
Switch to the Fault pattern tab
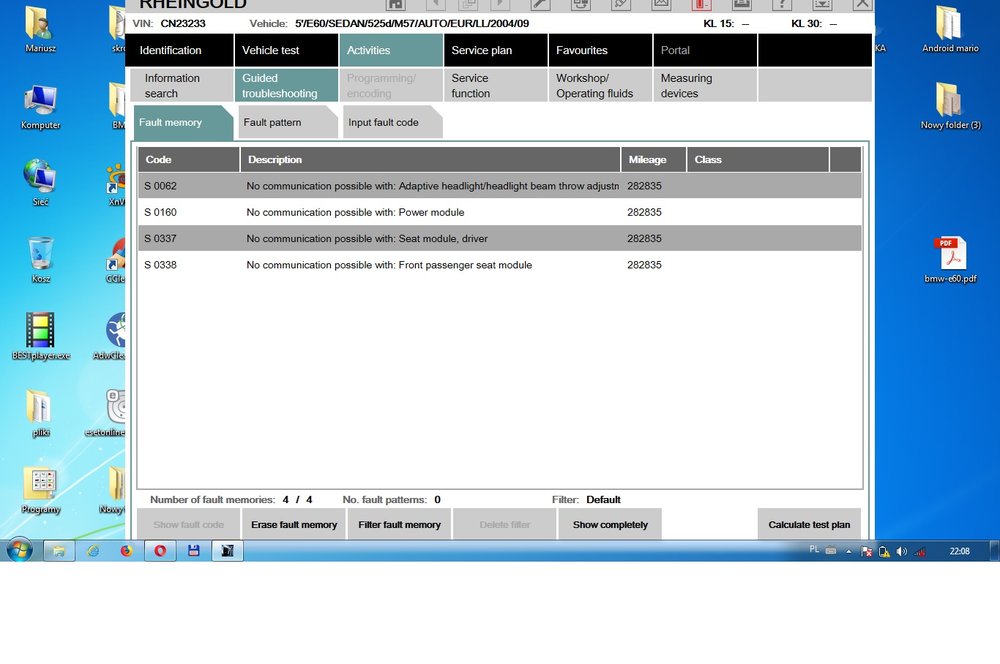point(287,121)
